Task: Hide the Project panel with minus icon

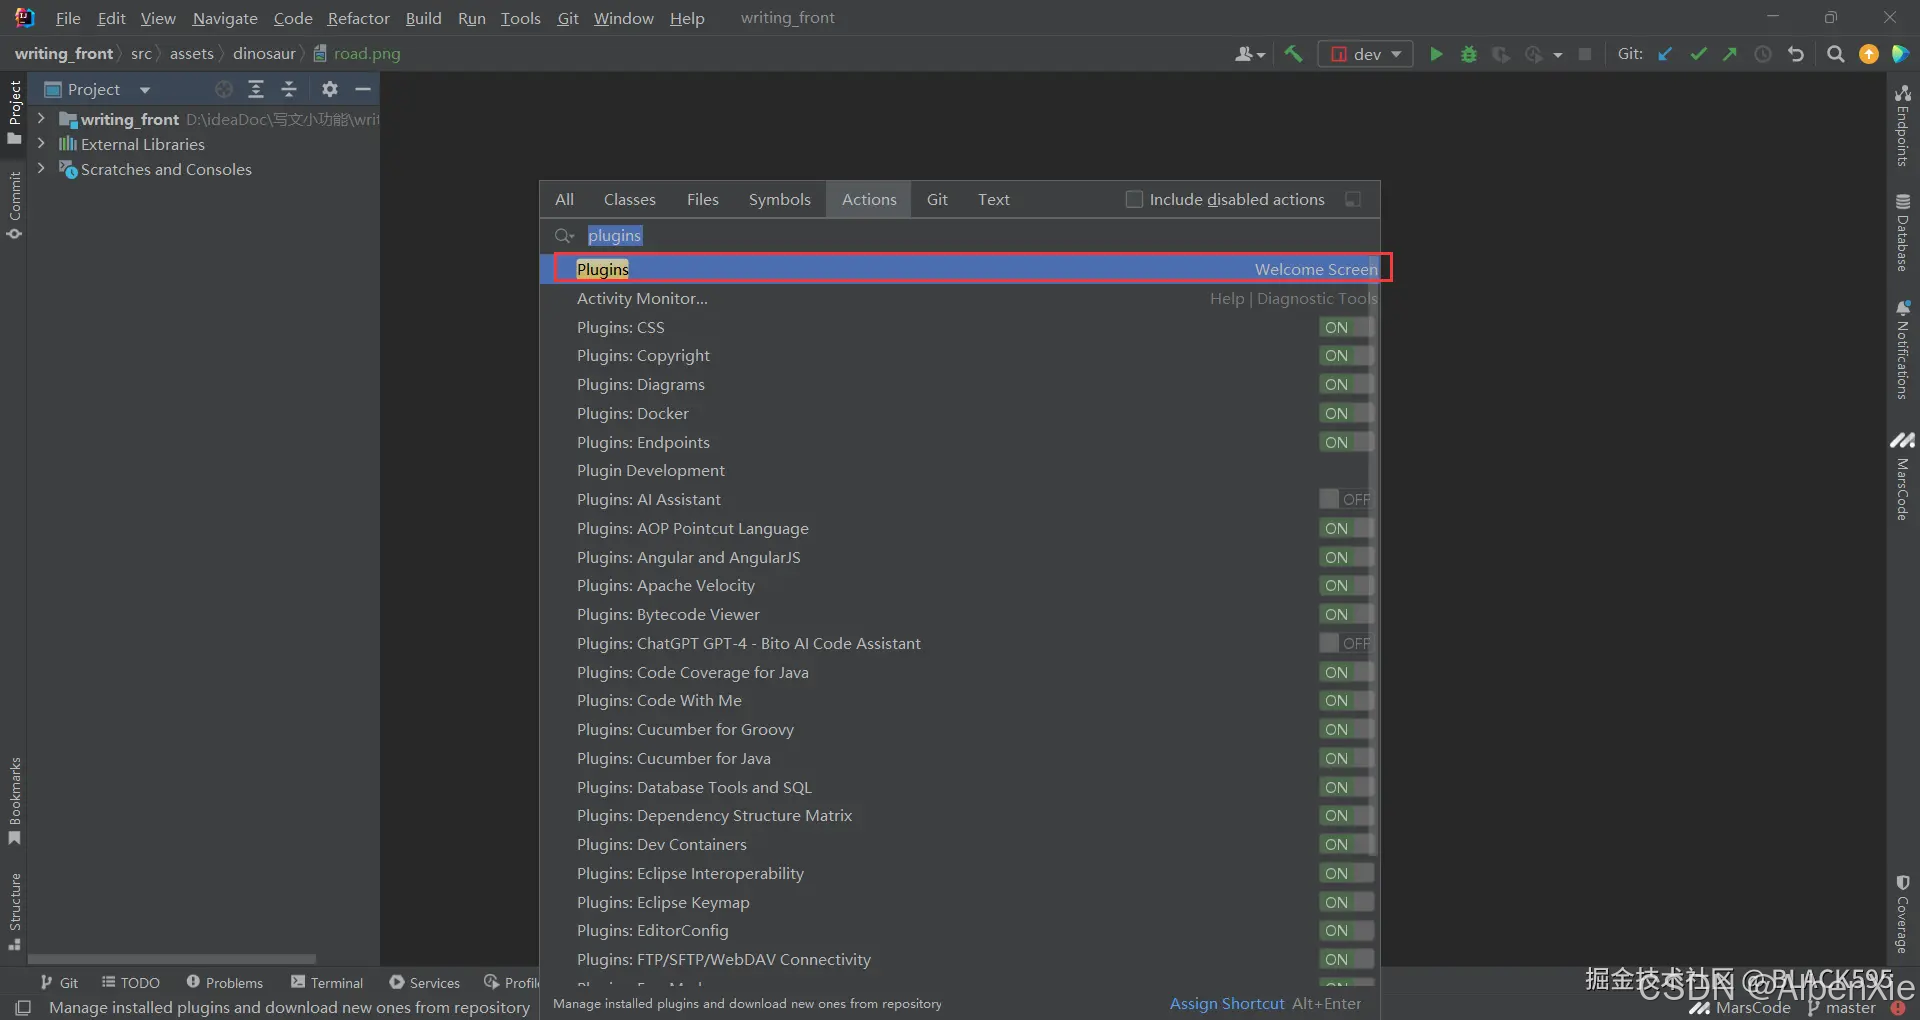Action: 363,89
